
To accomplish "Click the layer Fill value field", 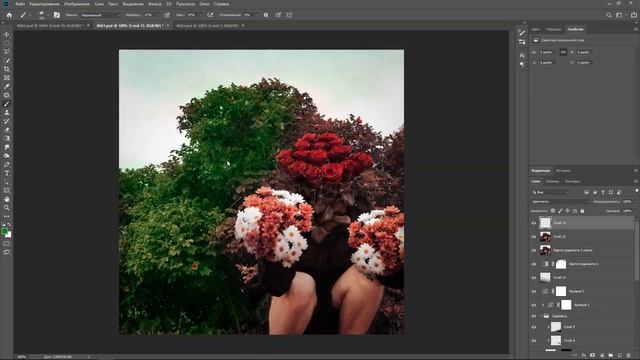I will coord(627,211).
